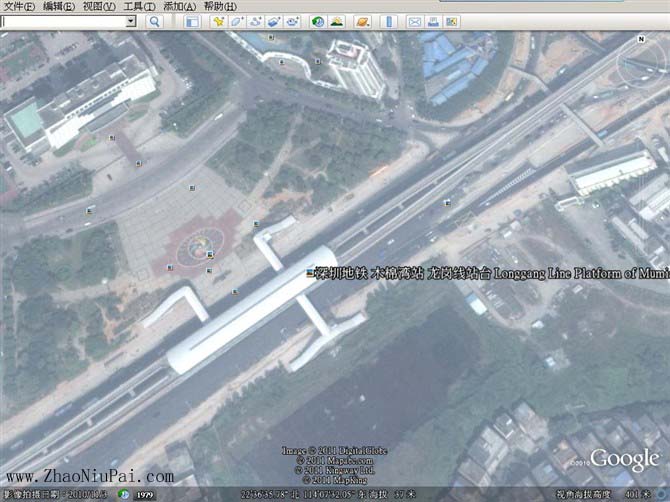
Task: Click the Google logo on the map
Action: pos(624,460)
